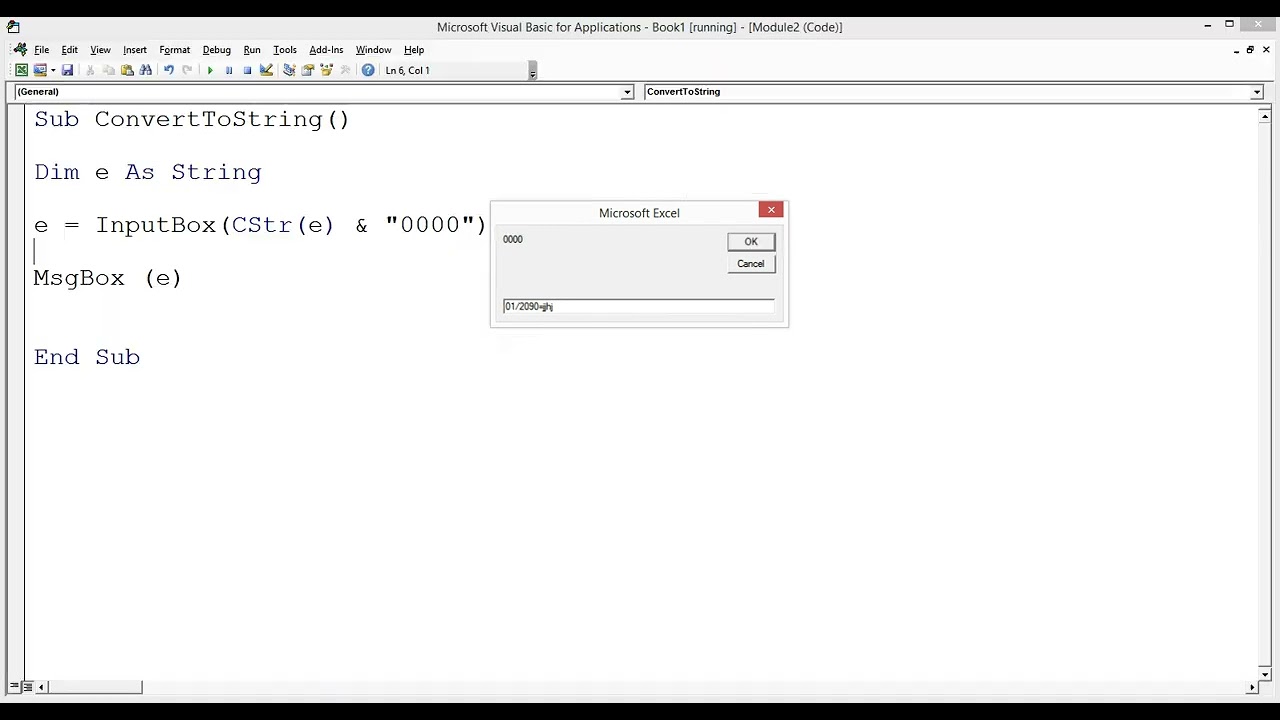1280x720 pixels.
Task: Click the Break pause icon
Action: point(229,70)
